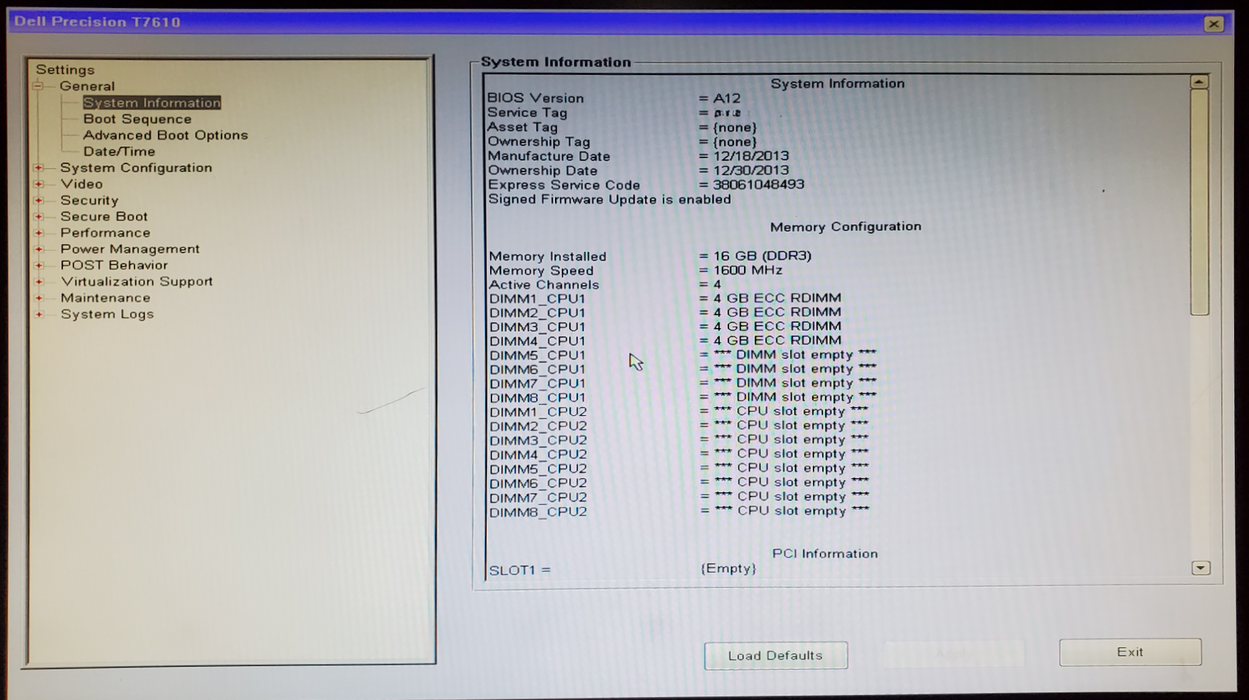
Task: Collapse the General tree node
Action: 39,86
